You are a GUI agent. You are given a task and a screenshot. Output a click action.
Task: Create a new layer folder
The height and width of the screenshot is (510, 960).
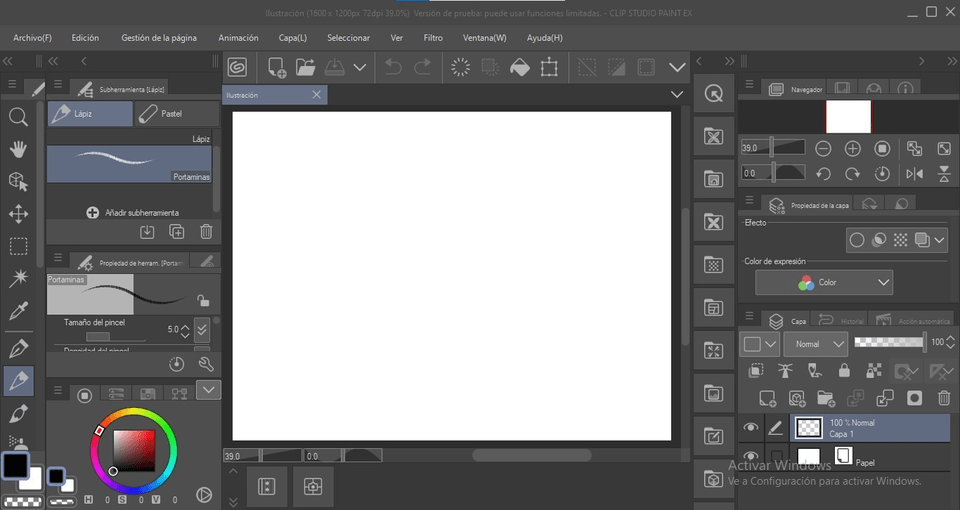pyautogui.click(x=826, y=399)
